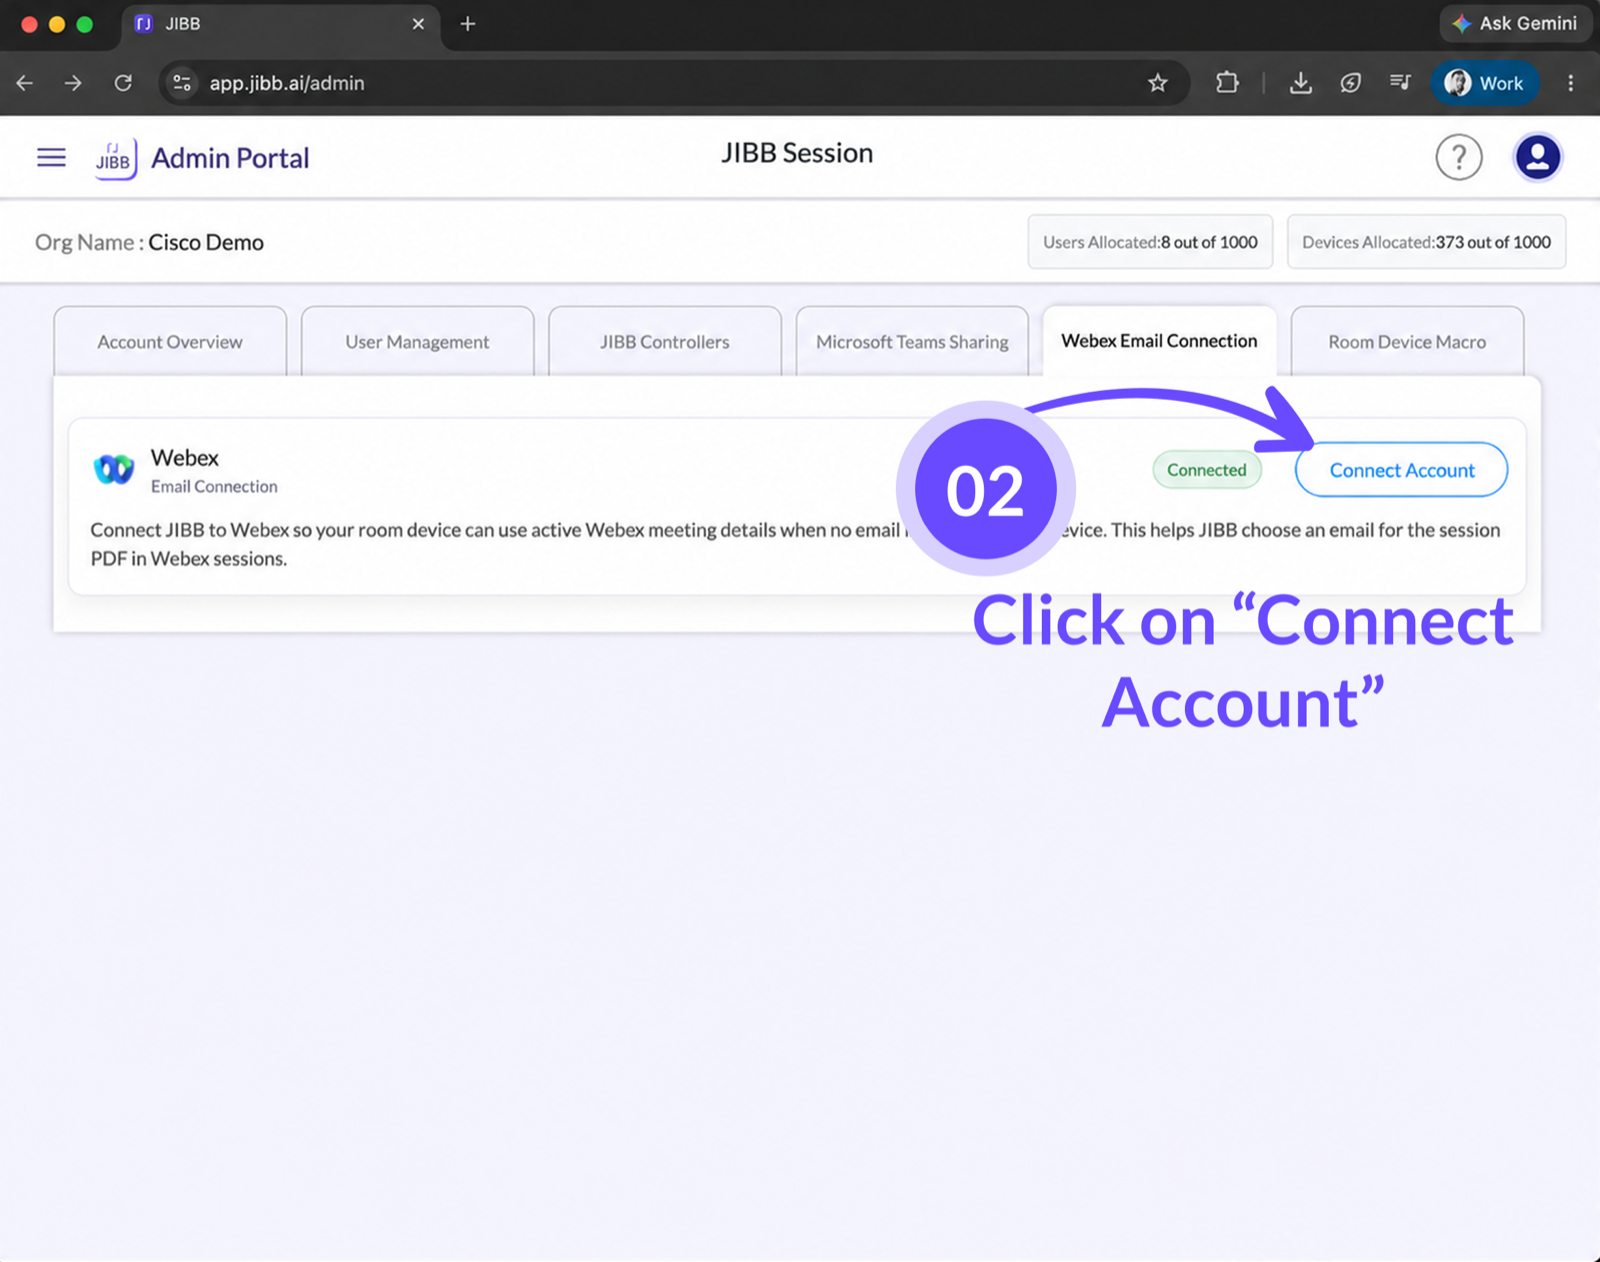Image resolution: width=1600 pixels, height=1262 pixels.
Task: Open the Work profile button
Action: (1484, 83)
